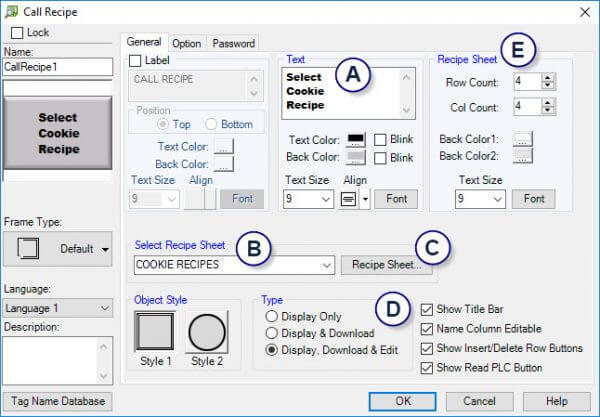Image resolution: width=600 pixels, height=417 pixels.
Task: Enable the Lock checkbox
Action: [16, 32]
